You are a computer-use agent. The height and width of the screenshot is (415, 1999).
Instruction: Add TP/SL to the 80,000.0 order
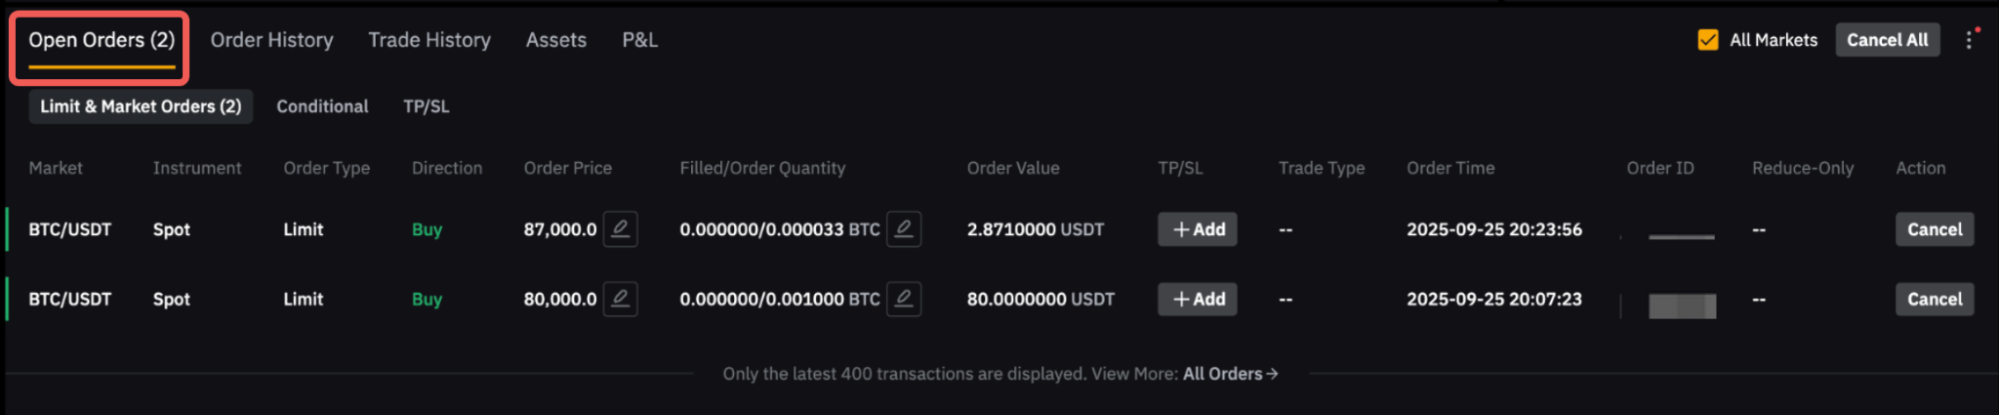tap(1197, 299)
